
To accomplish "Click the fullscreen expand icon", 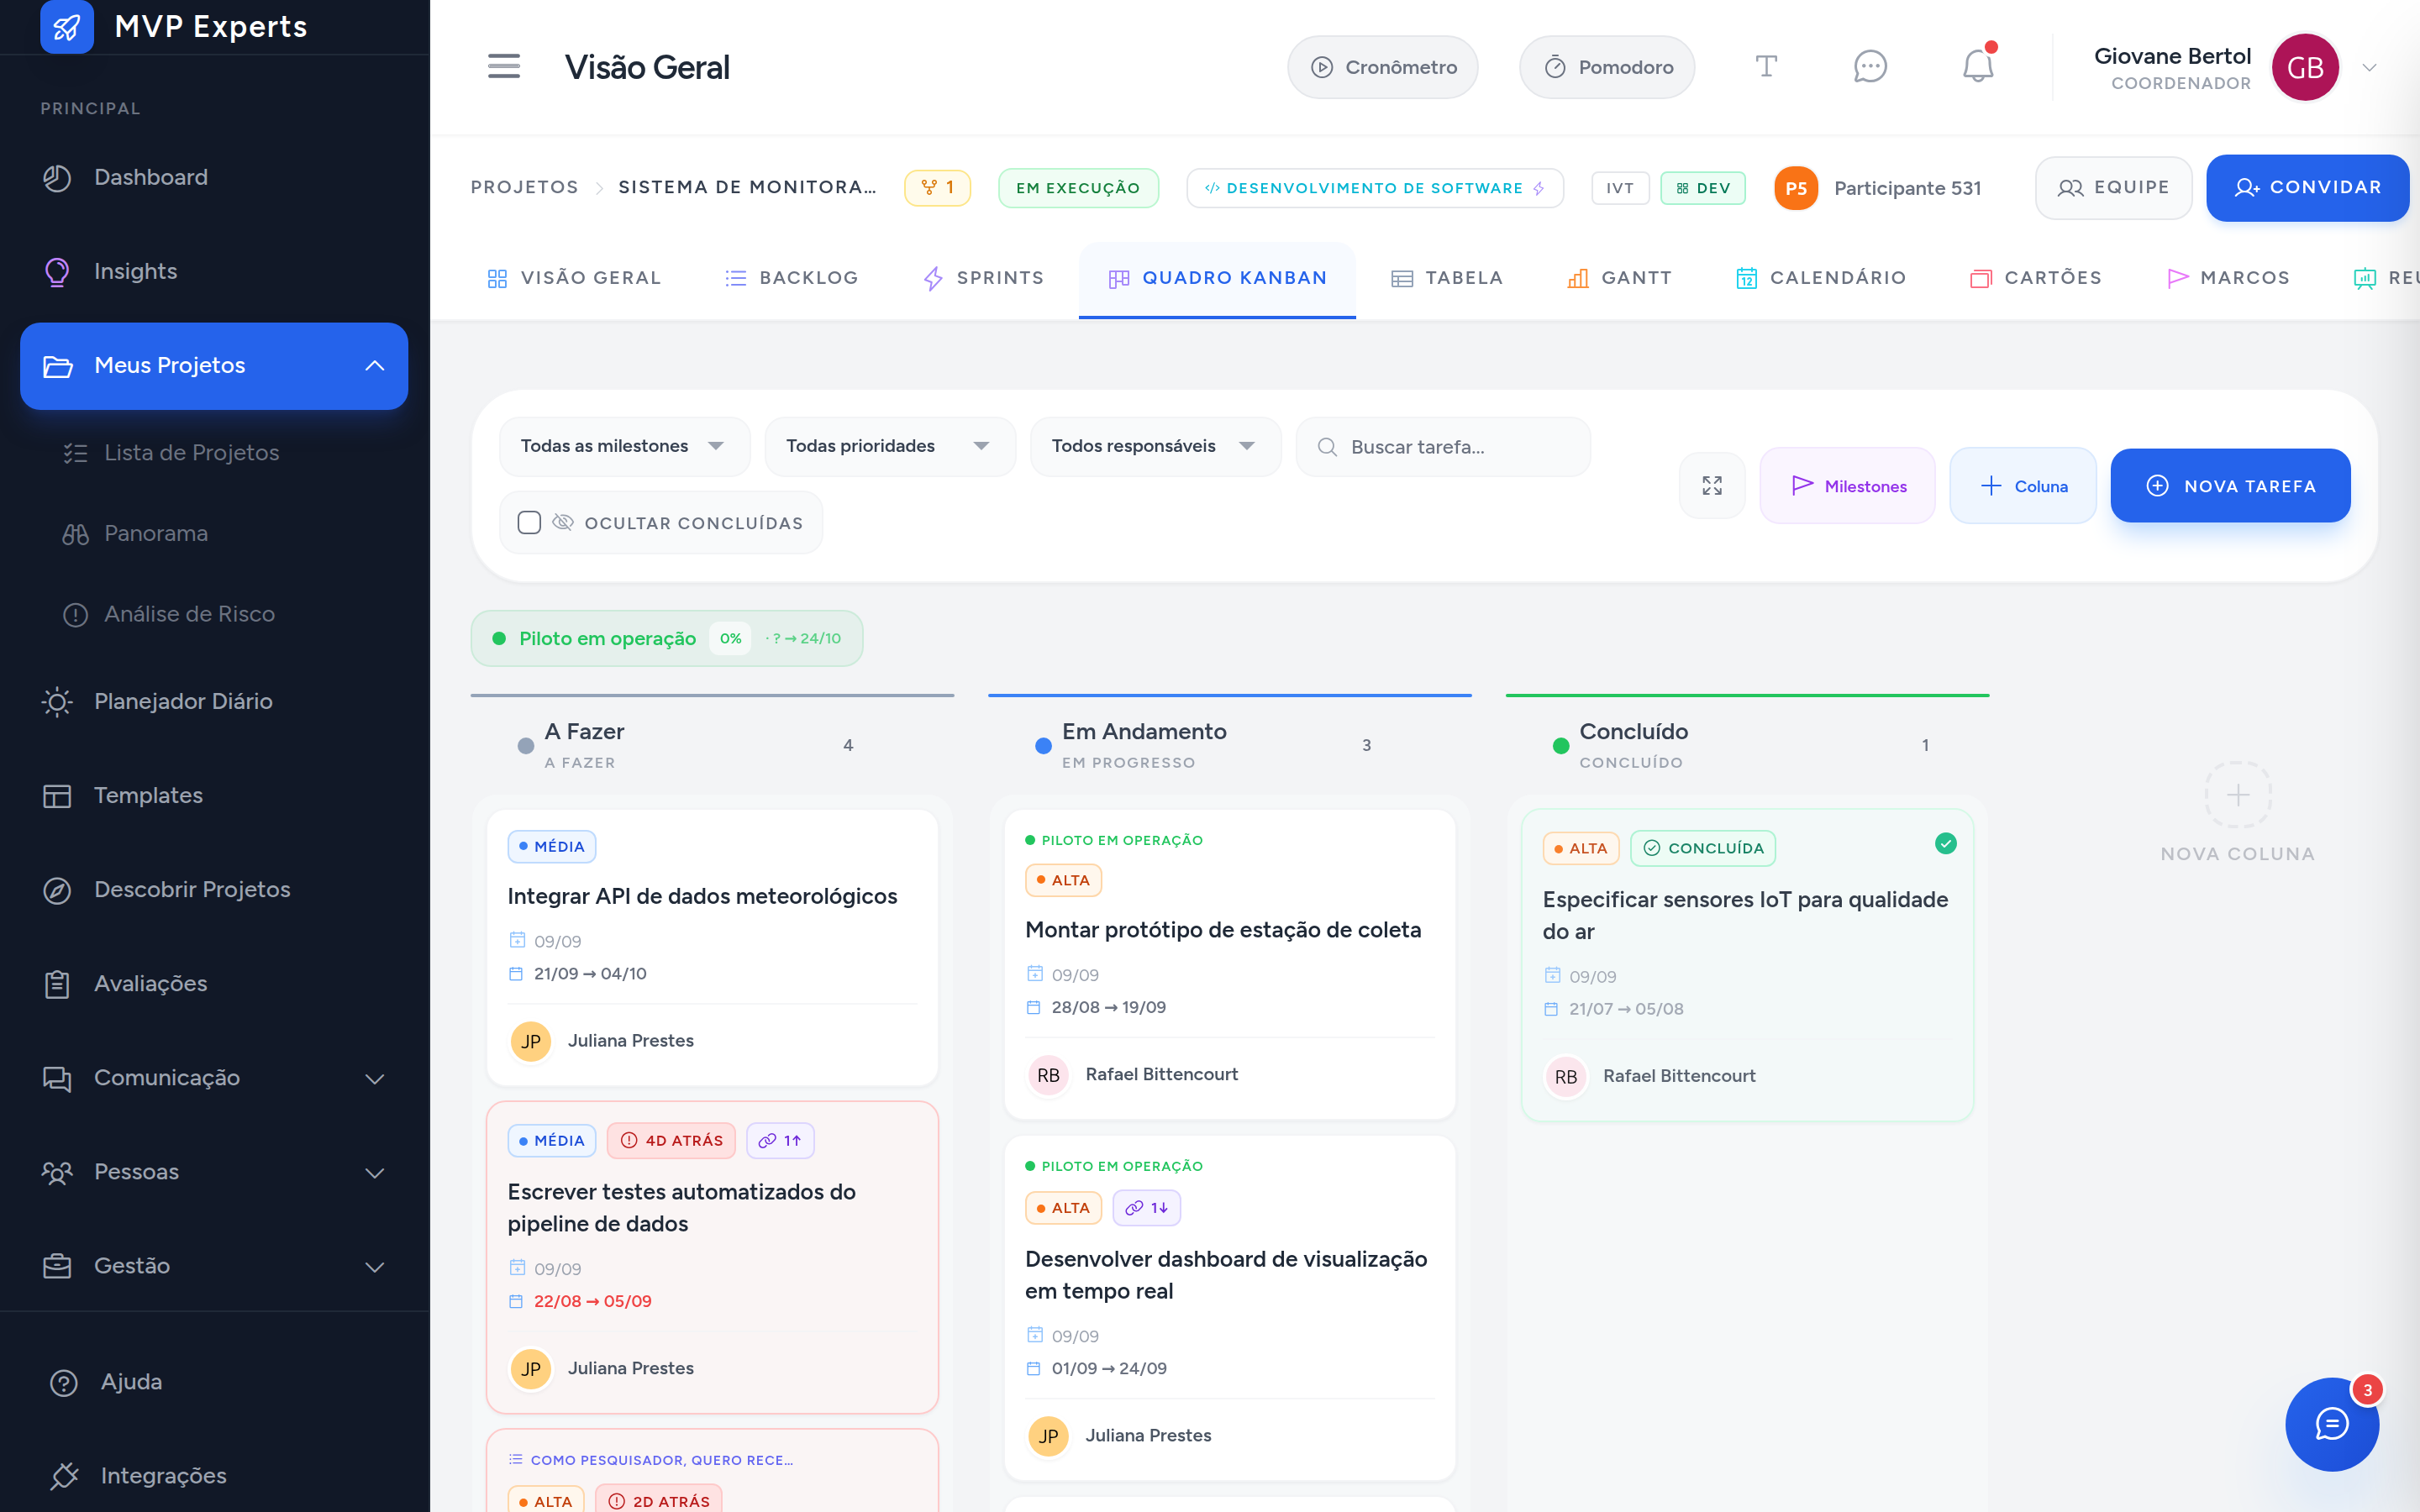I will (x=1712, y=486).
